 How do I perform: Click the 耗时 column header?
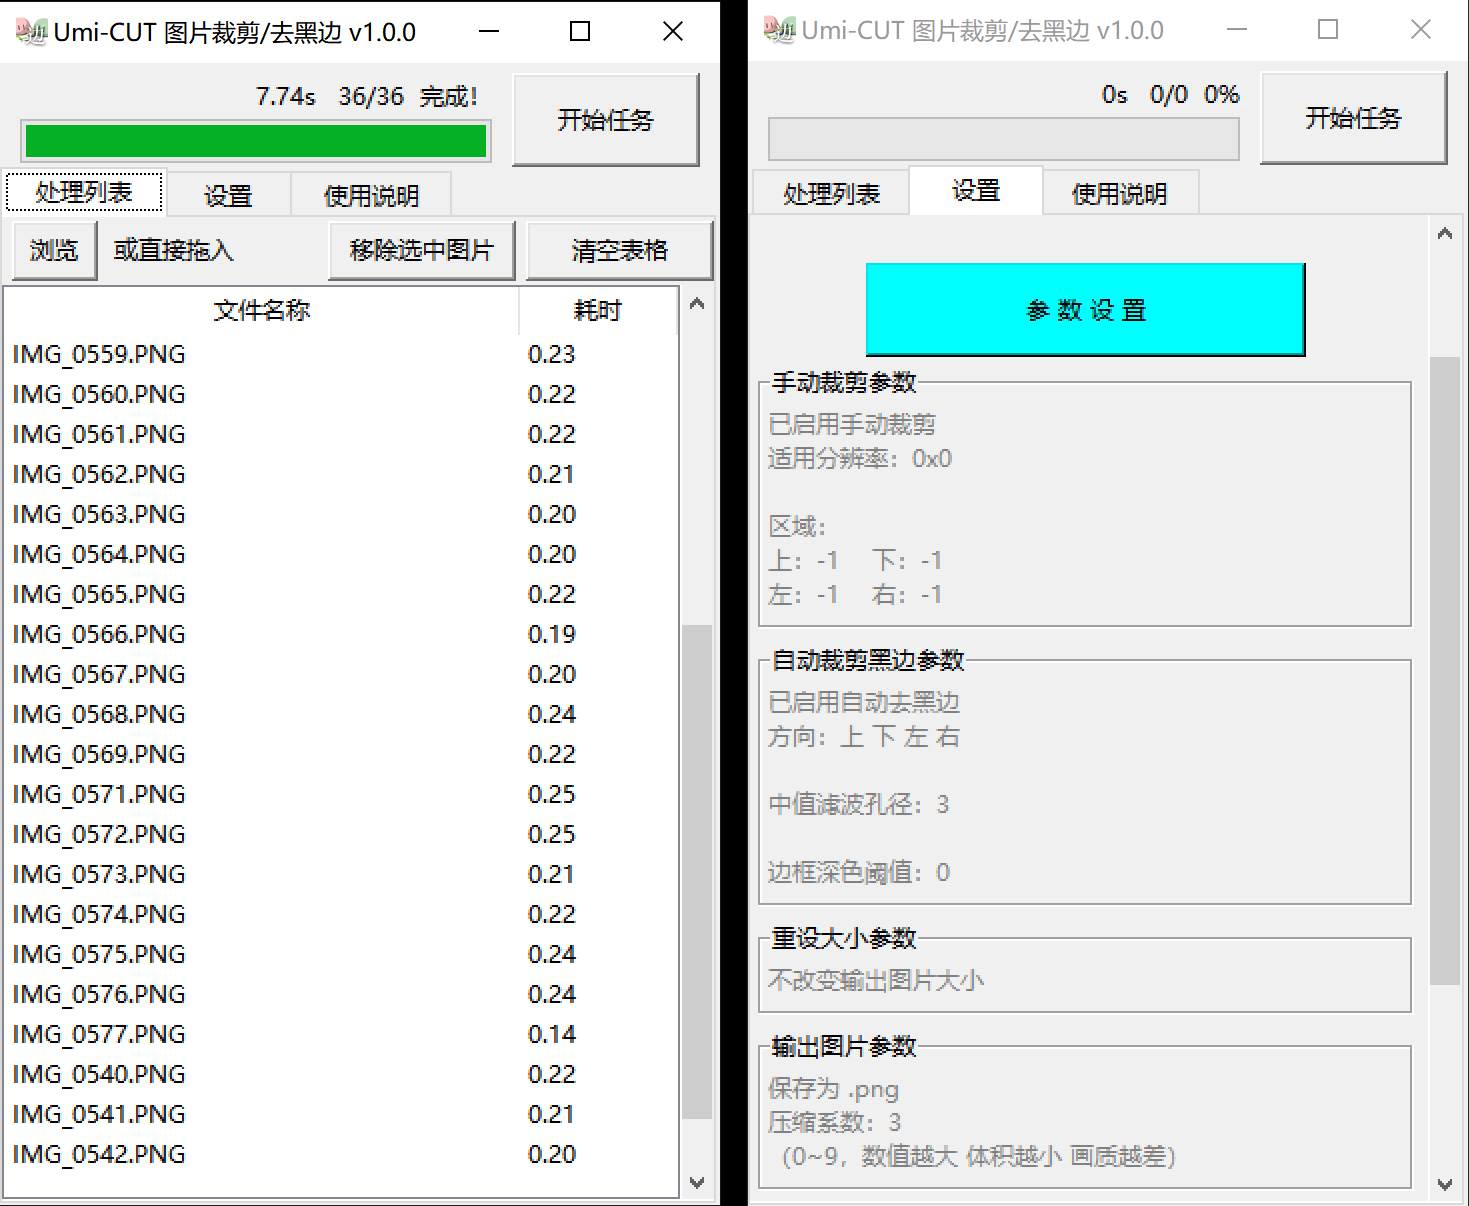pos(597,311)
